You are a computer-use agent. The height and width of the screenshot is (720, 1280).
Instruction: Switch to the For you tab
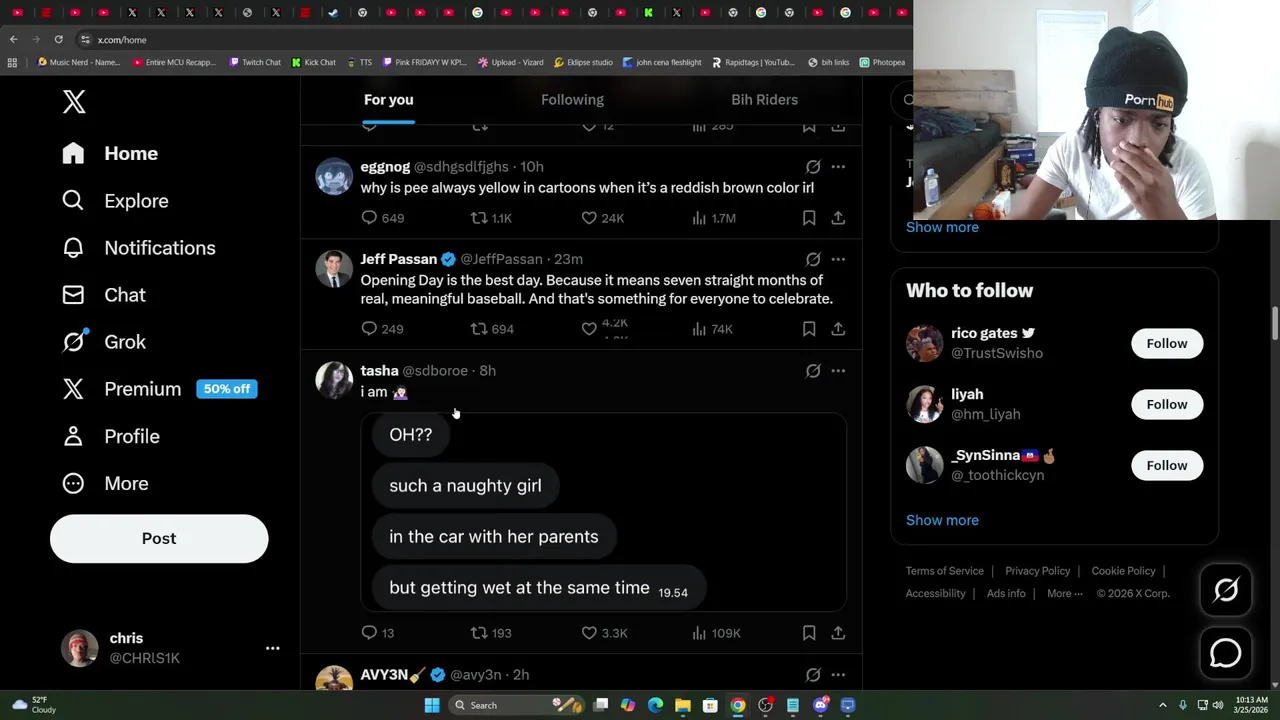[x=388, y=100]
